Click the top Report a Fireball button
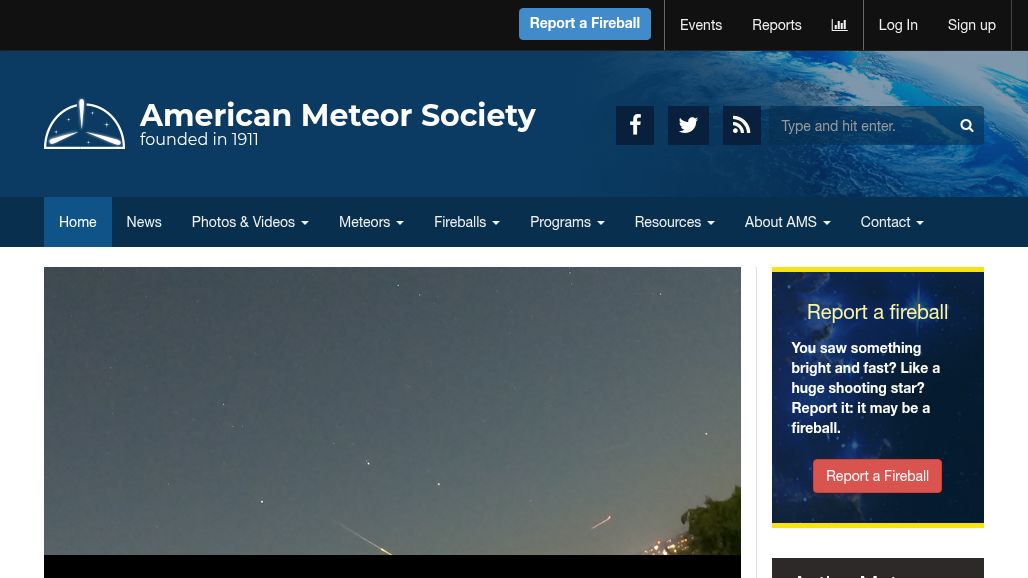1028x578 pixels. point(584,23)
